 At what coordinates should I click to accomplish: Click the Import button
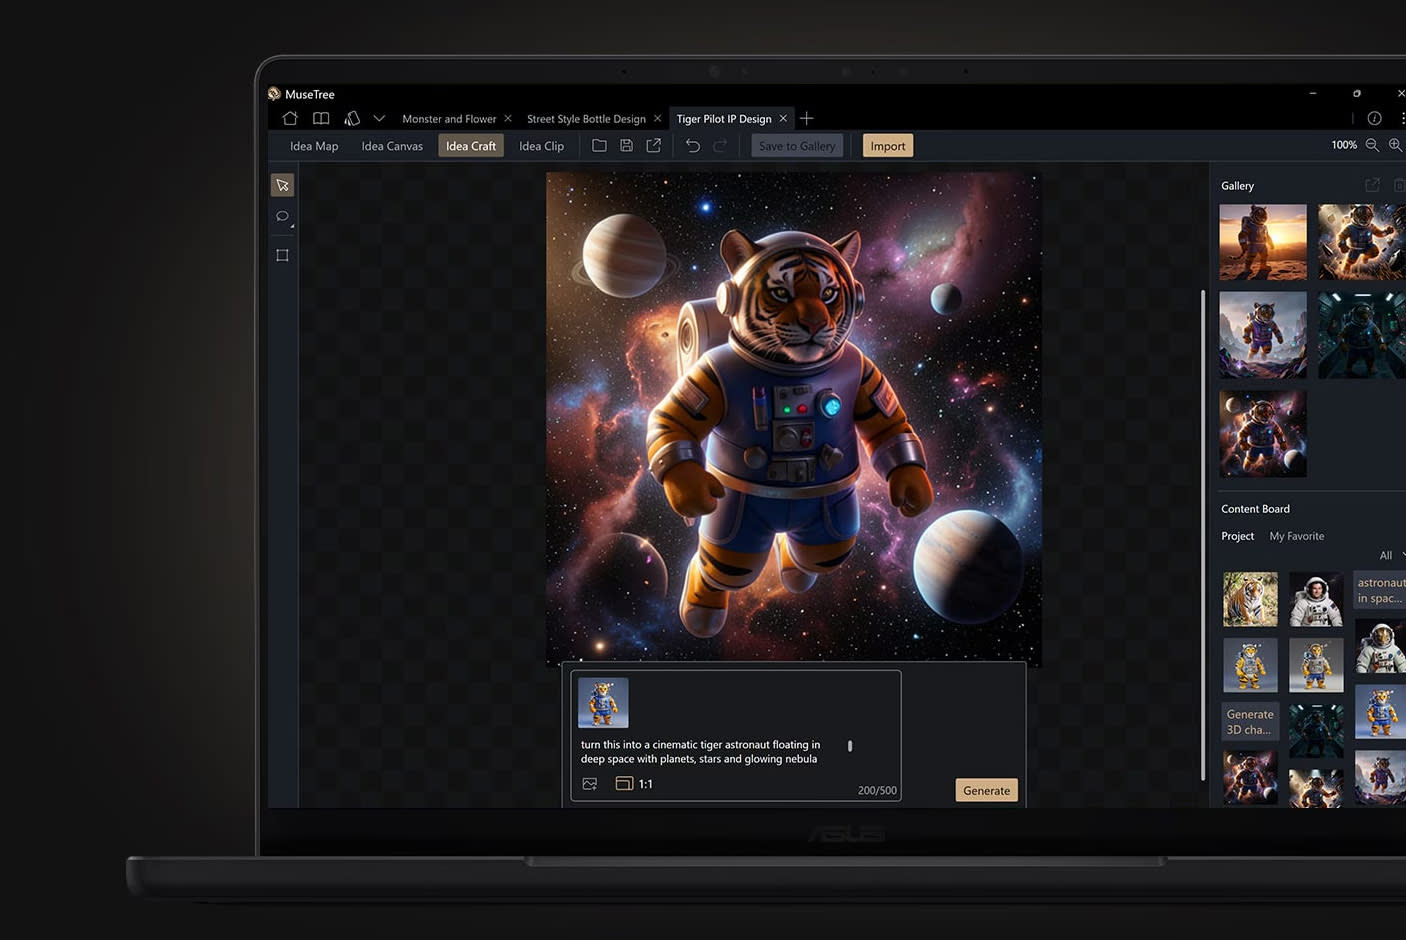tap(888, 146)
